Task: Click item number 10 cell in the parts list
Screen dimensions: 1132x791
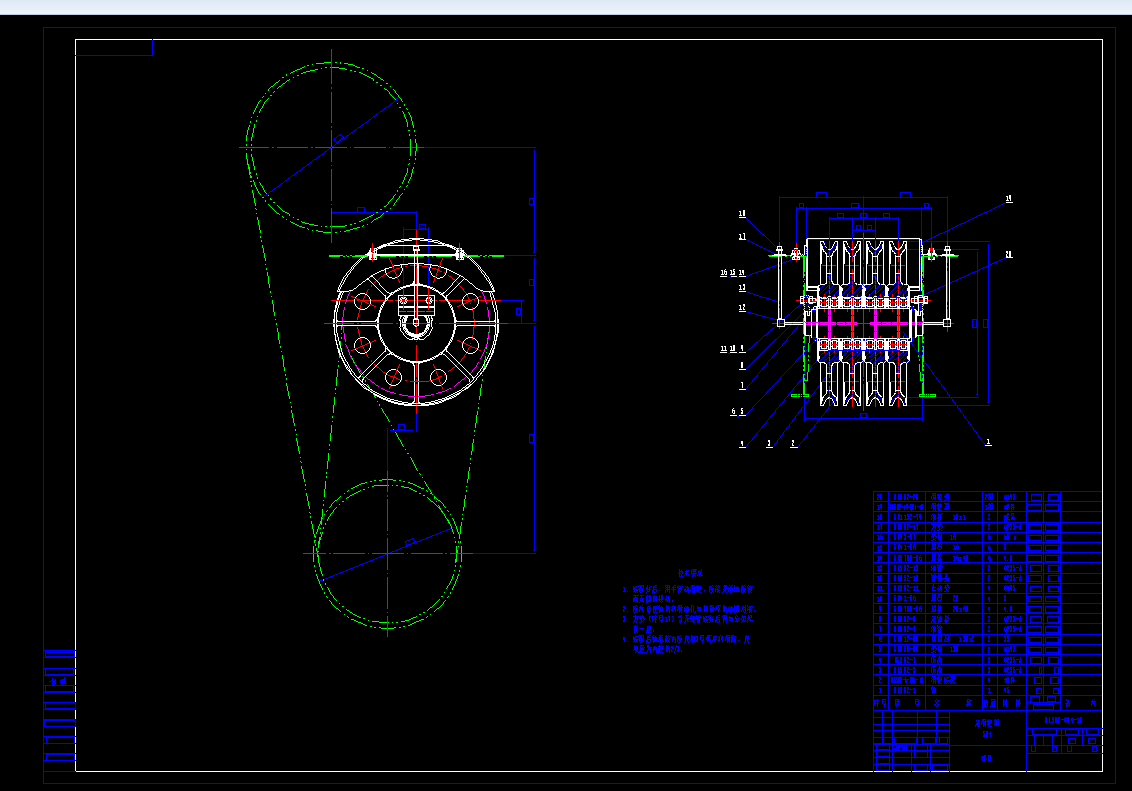Action: 879,599
